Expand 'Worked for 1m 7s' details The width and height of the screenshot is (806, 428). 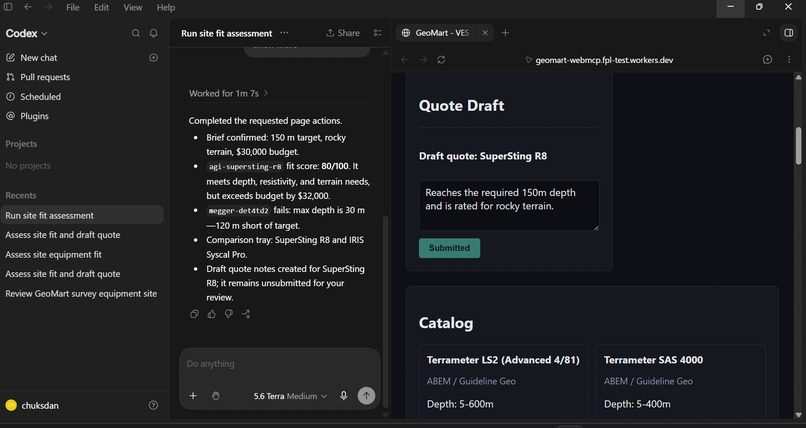[229, 94]
